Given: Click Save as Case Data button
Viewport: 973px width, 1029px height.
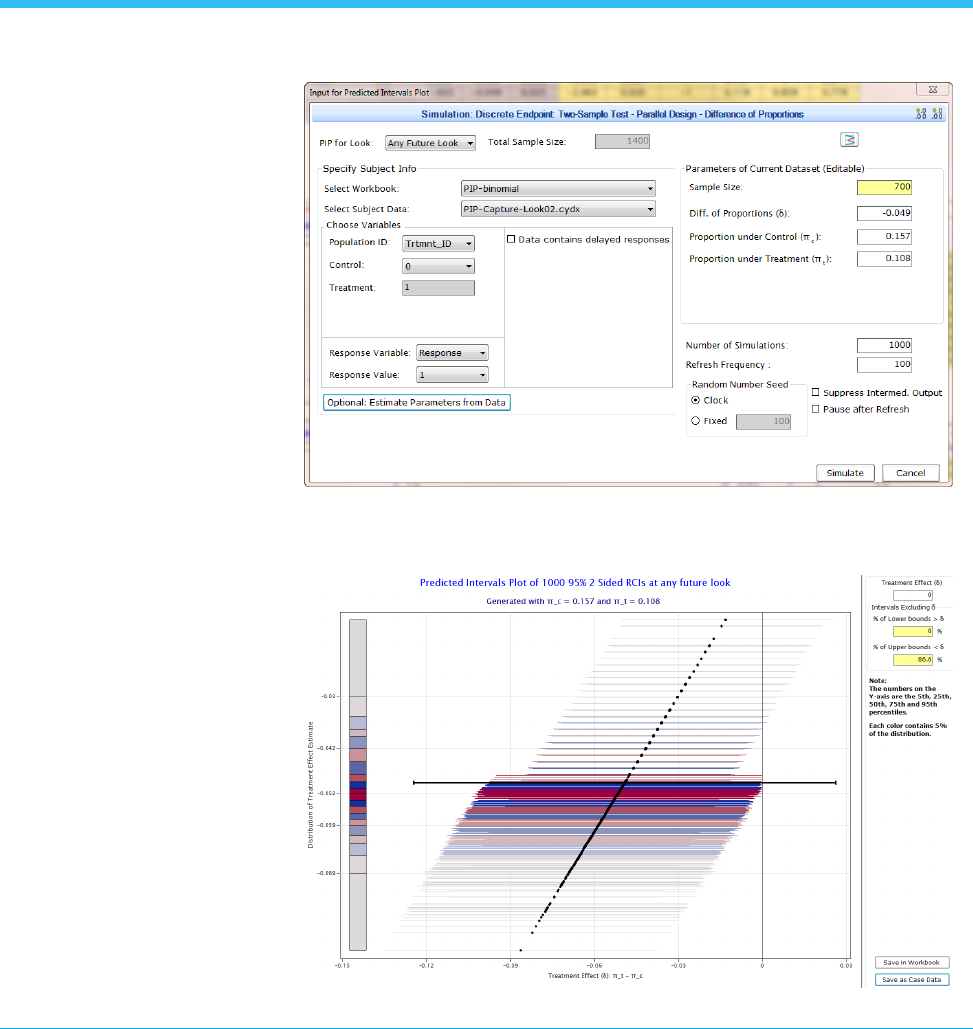Looking at the screenshot, I should [912, 979].
